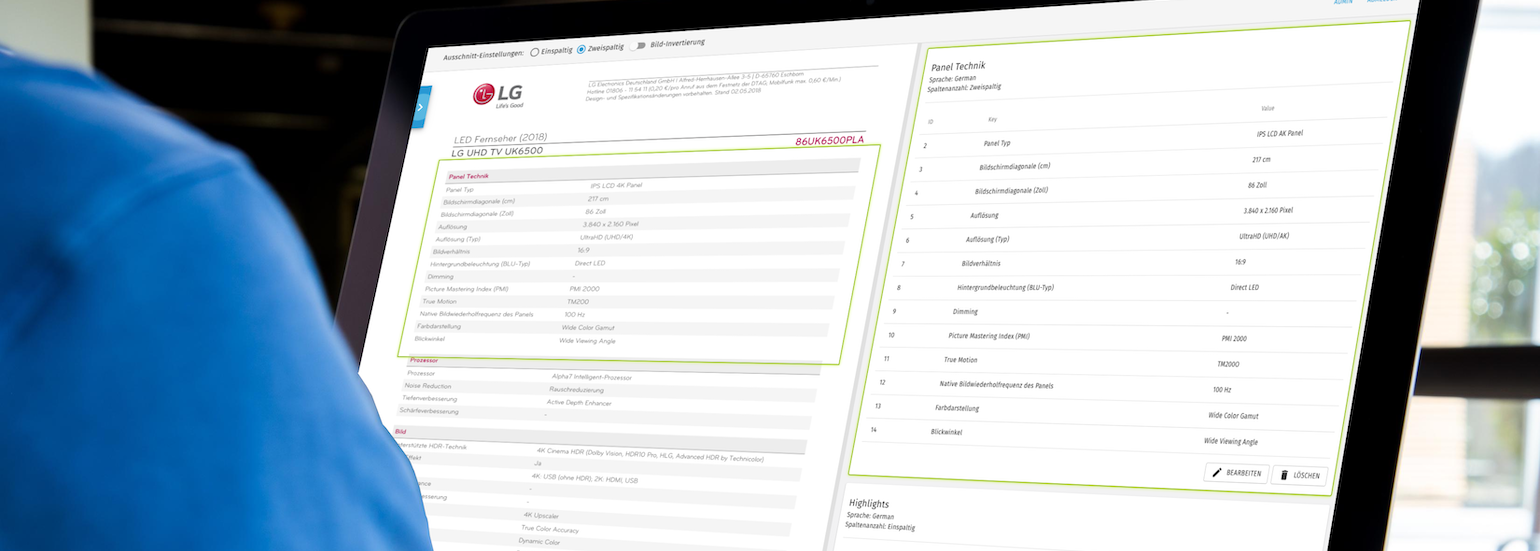The width and height of the screenshot is (1540, 551).
Task: Toggle the Bild-Invertierung switch
Action: 640,46
